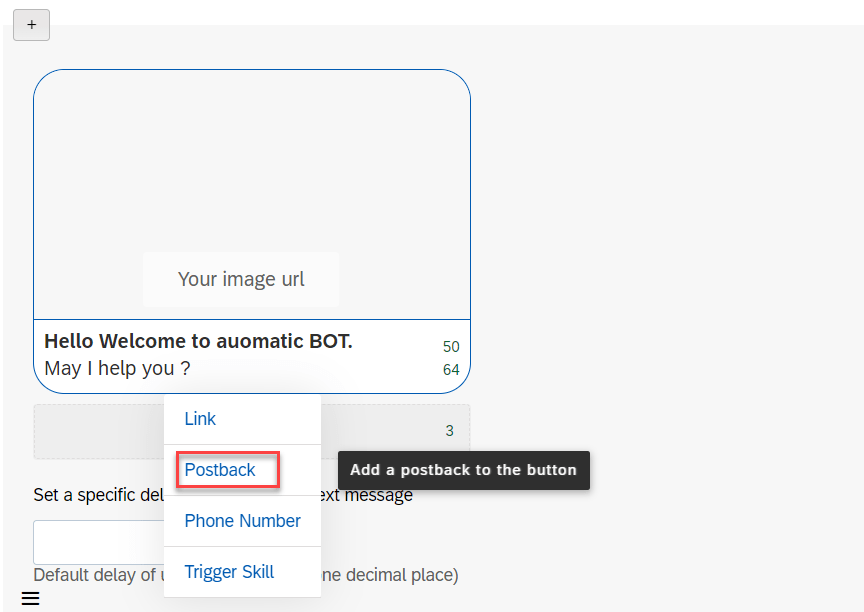Select Link from the button type menu
This screenshot has width=864, height=612.
pyautogui.click(x=200, y=419)
